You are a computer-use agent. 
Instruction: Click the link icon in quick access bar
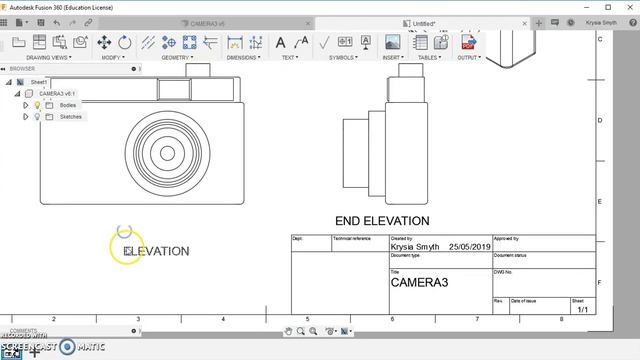click(88, 23)
